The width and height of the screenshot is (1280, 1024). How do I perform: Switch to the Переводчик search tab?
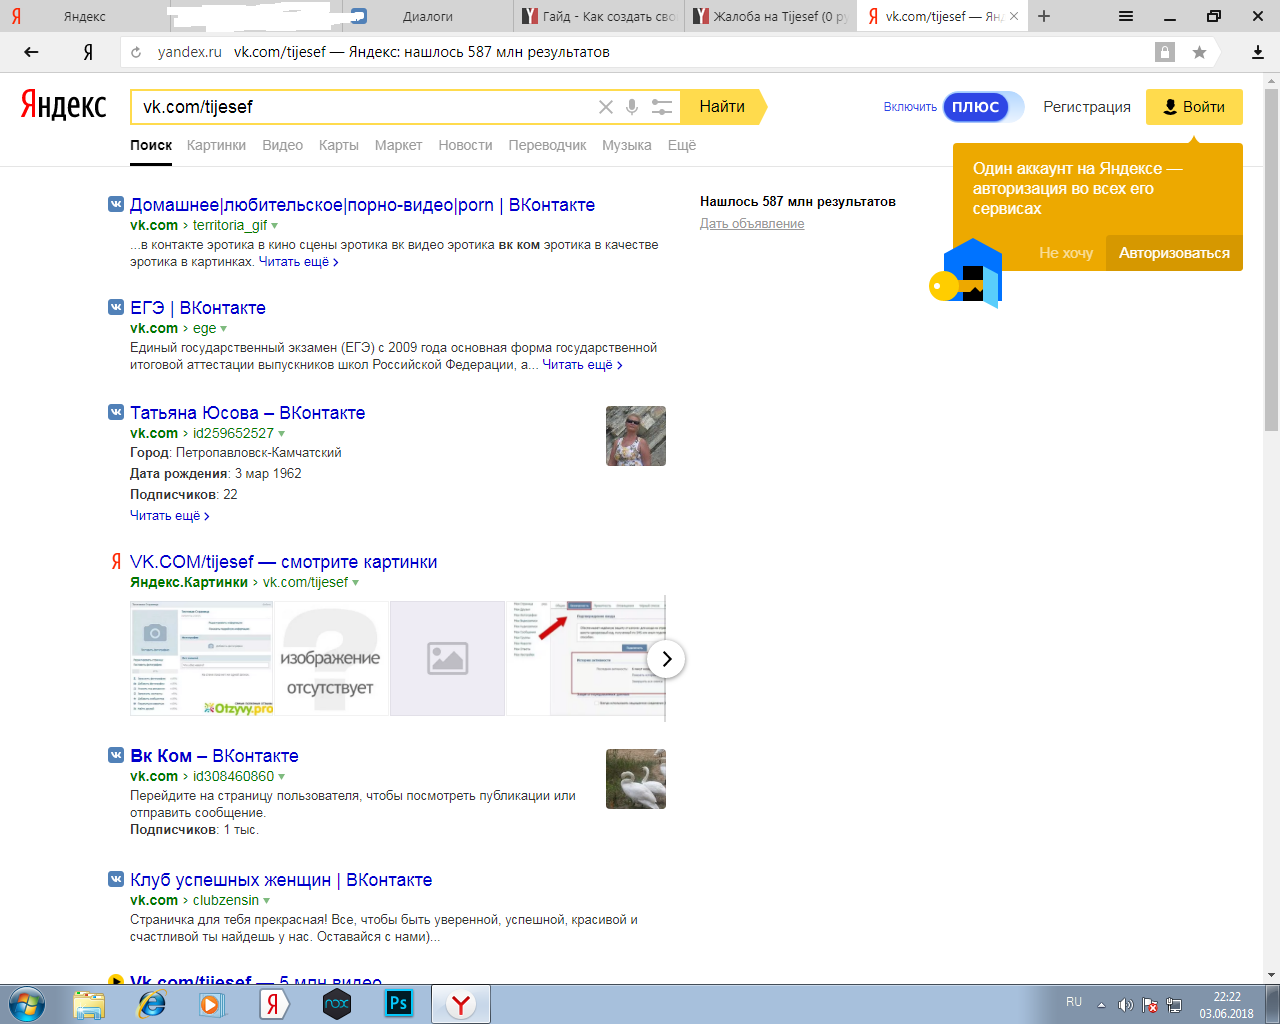click(547, 145)
